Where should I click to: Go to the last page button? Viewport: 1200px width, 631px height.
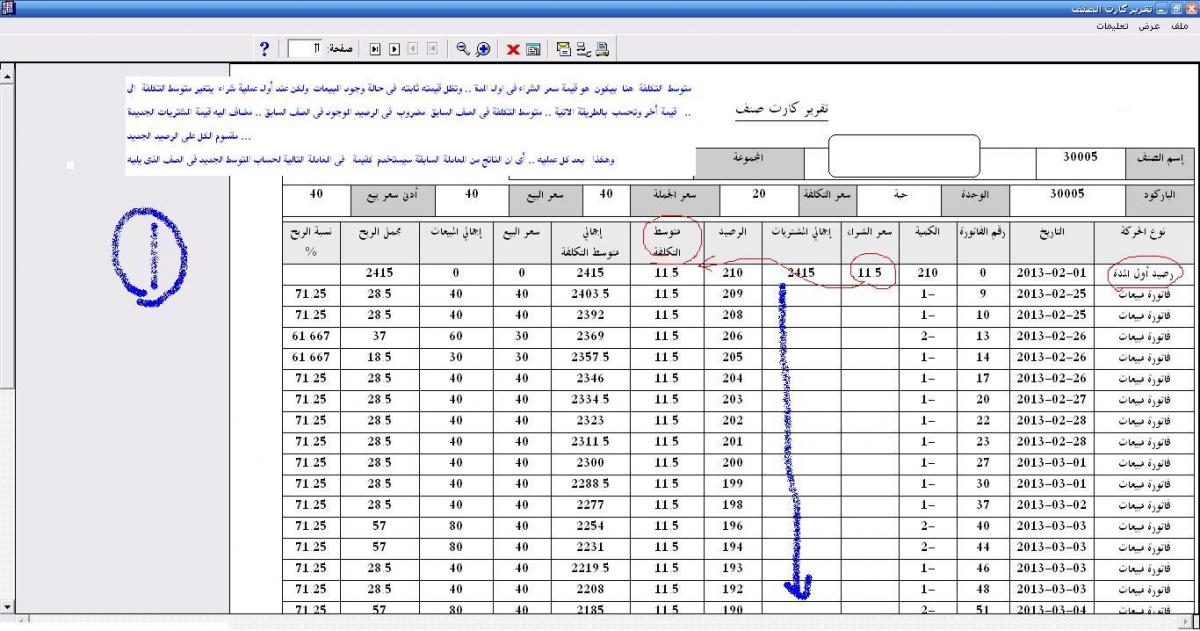click(376, 48)
